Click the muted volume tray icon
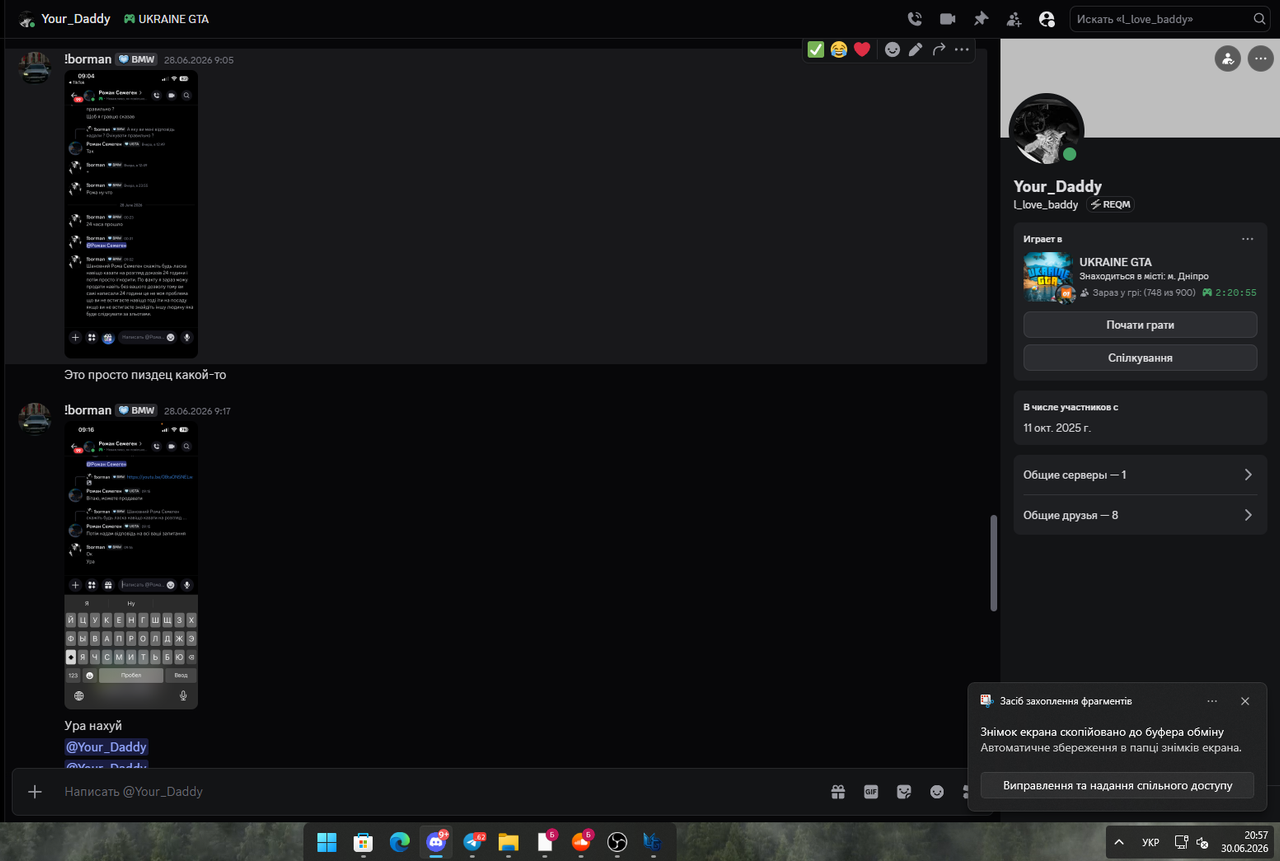The image size is (1280, 861). [1202, 842]
